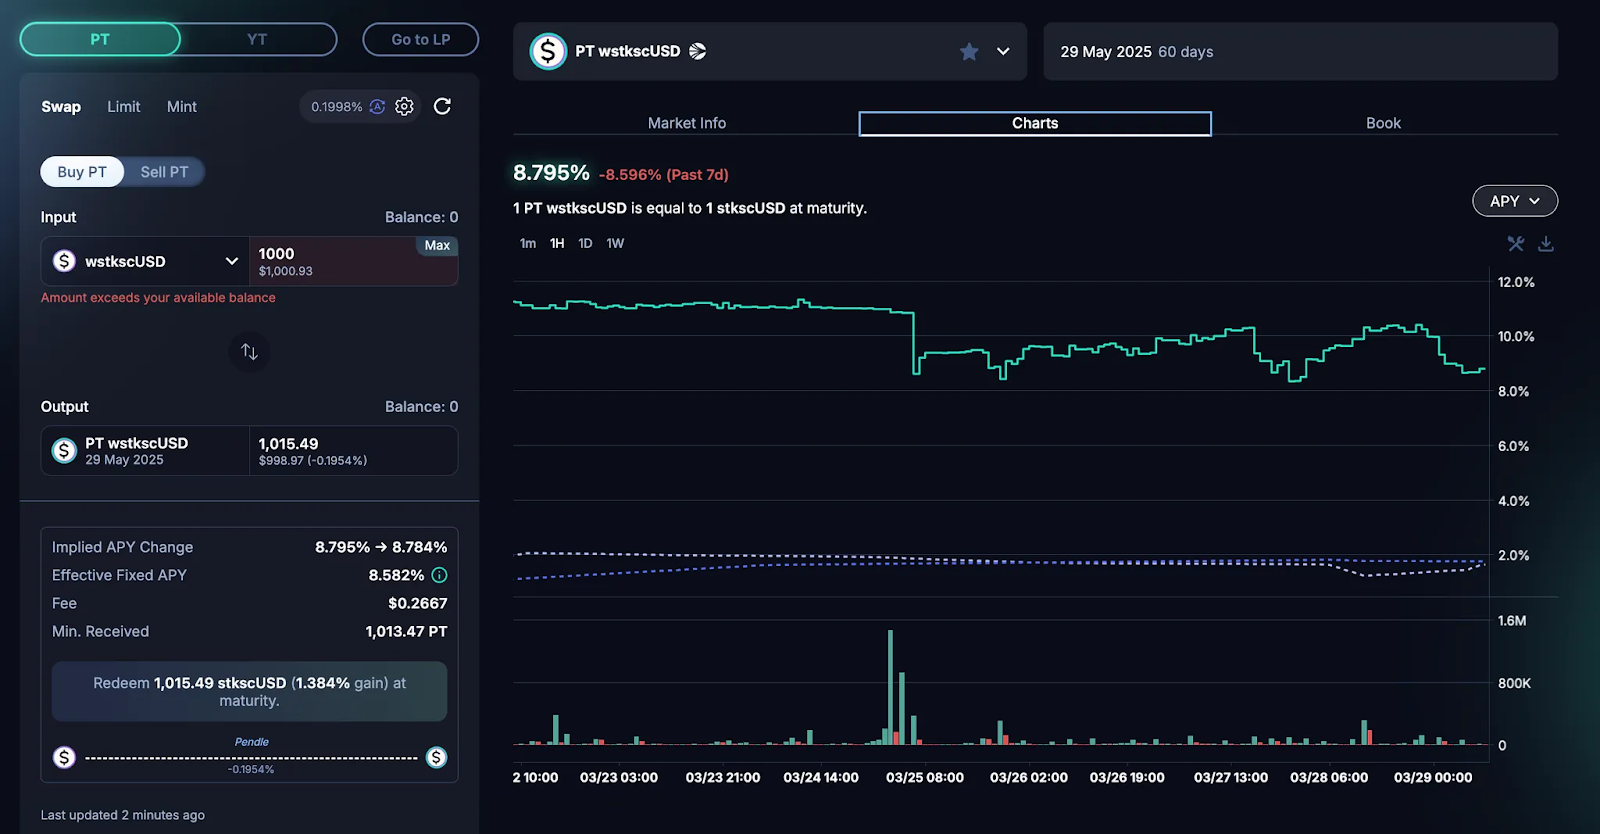This screenshot has height=834, width=1600.
Task: Click the wstkscUSD token icon in the input
Action: click(64, 261)
